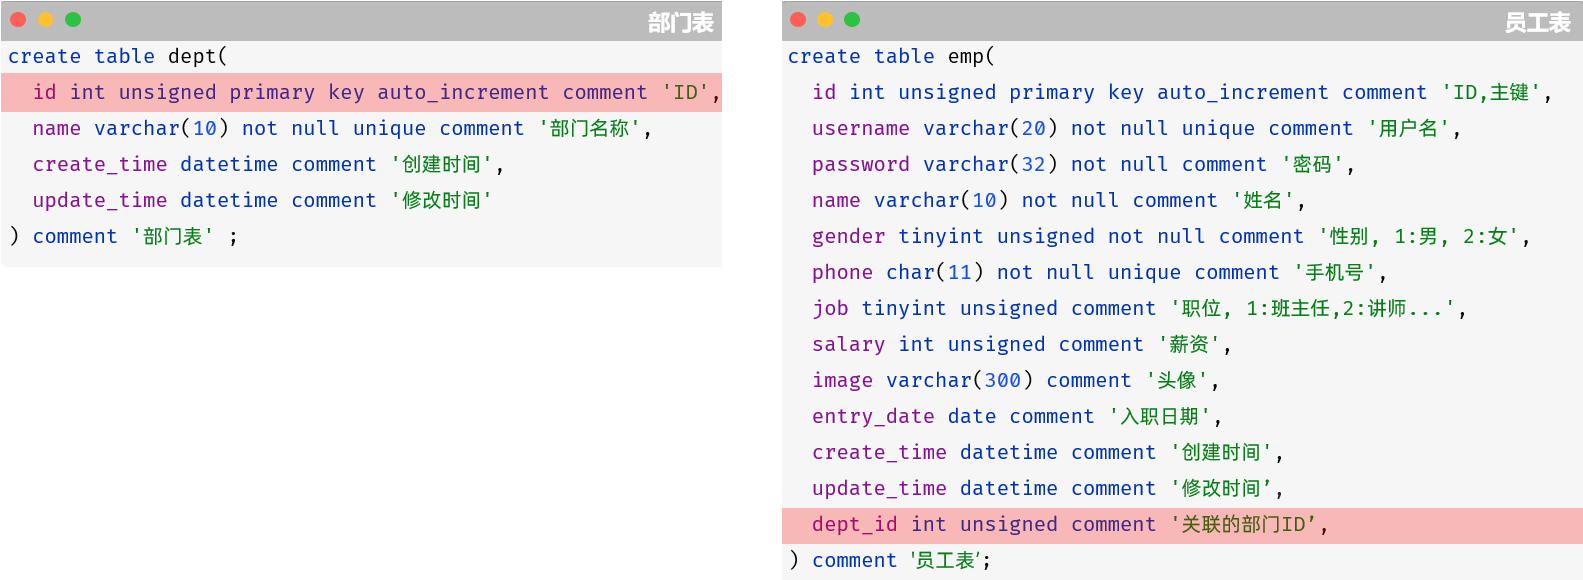Click the phone char(11) line
Viewport: 1583px width, 580px height.
coord(1099,273)
